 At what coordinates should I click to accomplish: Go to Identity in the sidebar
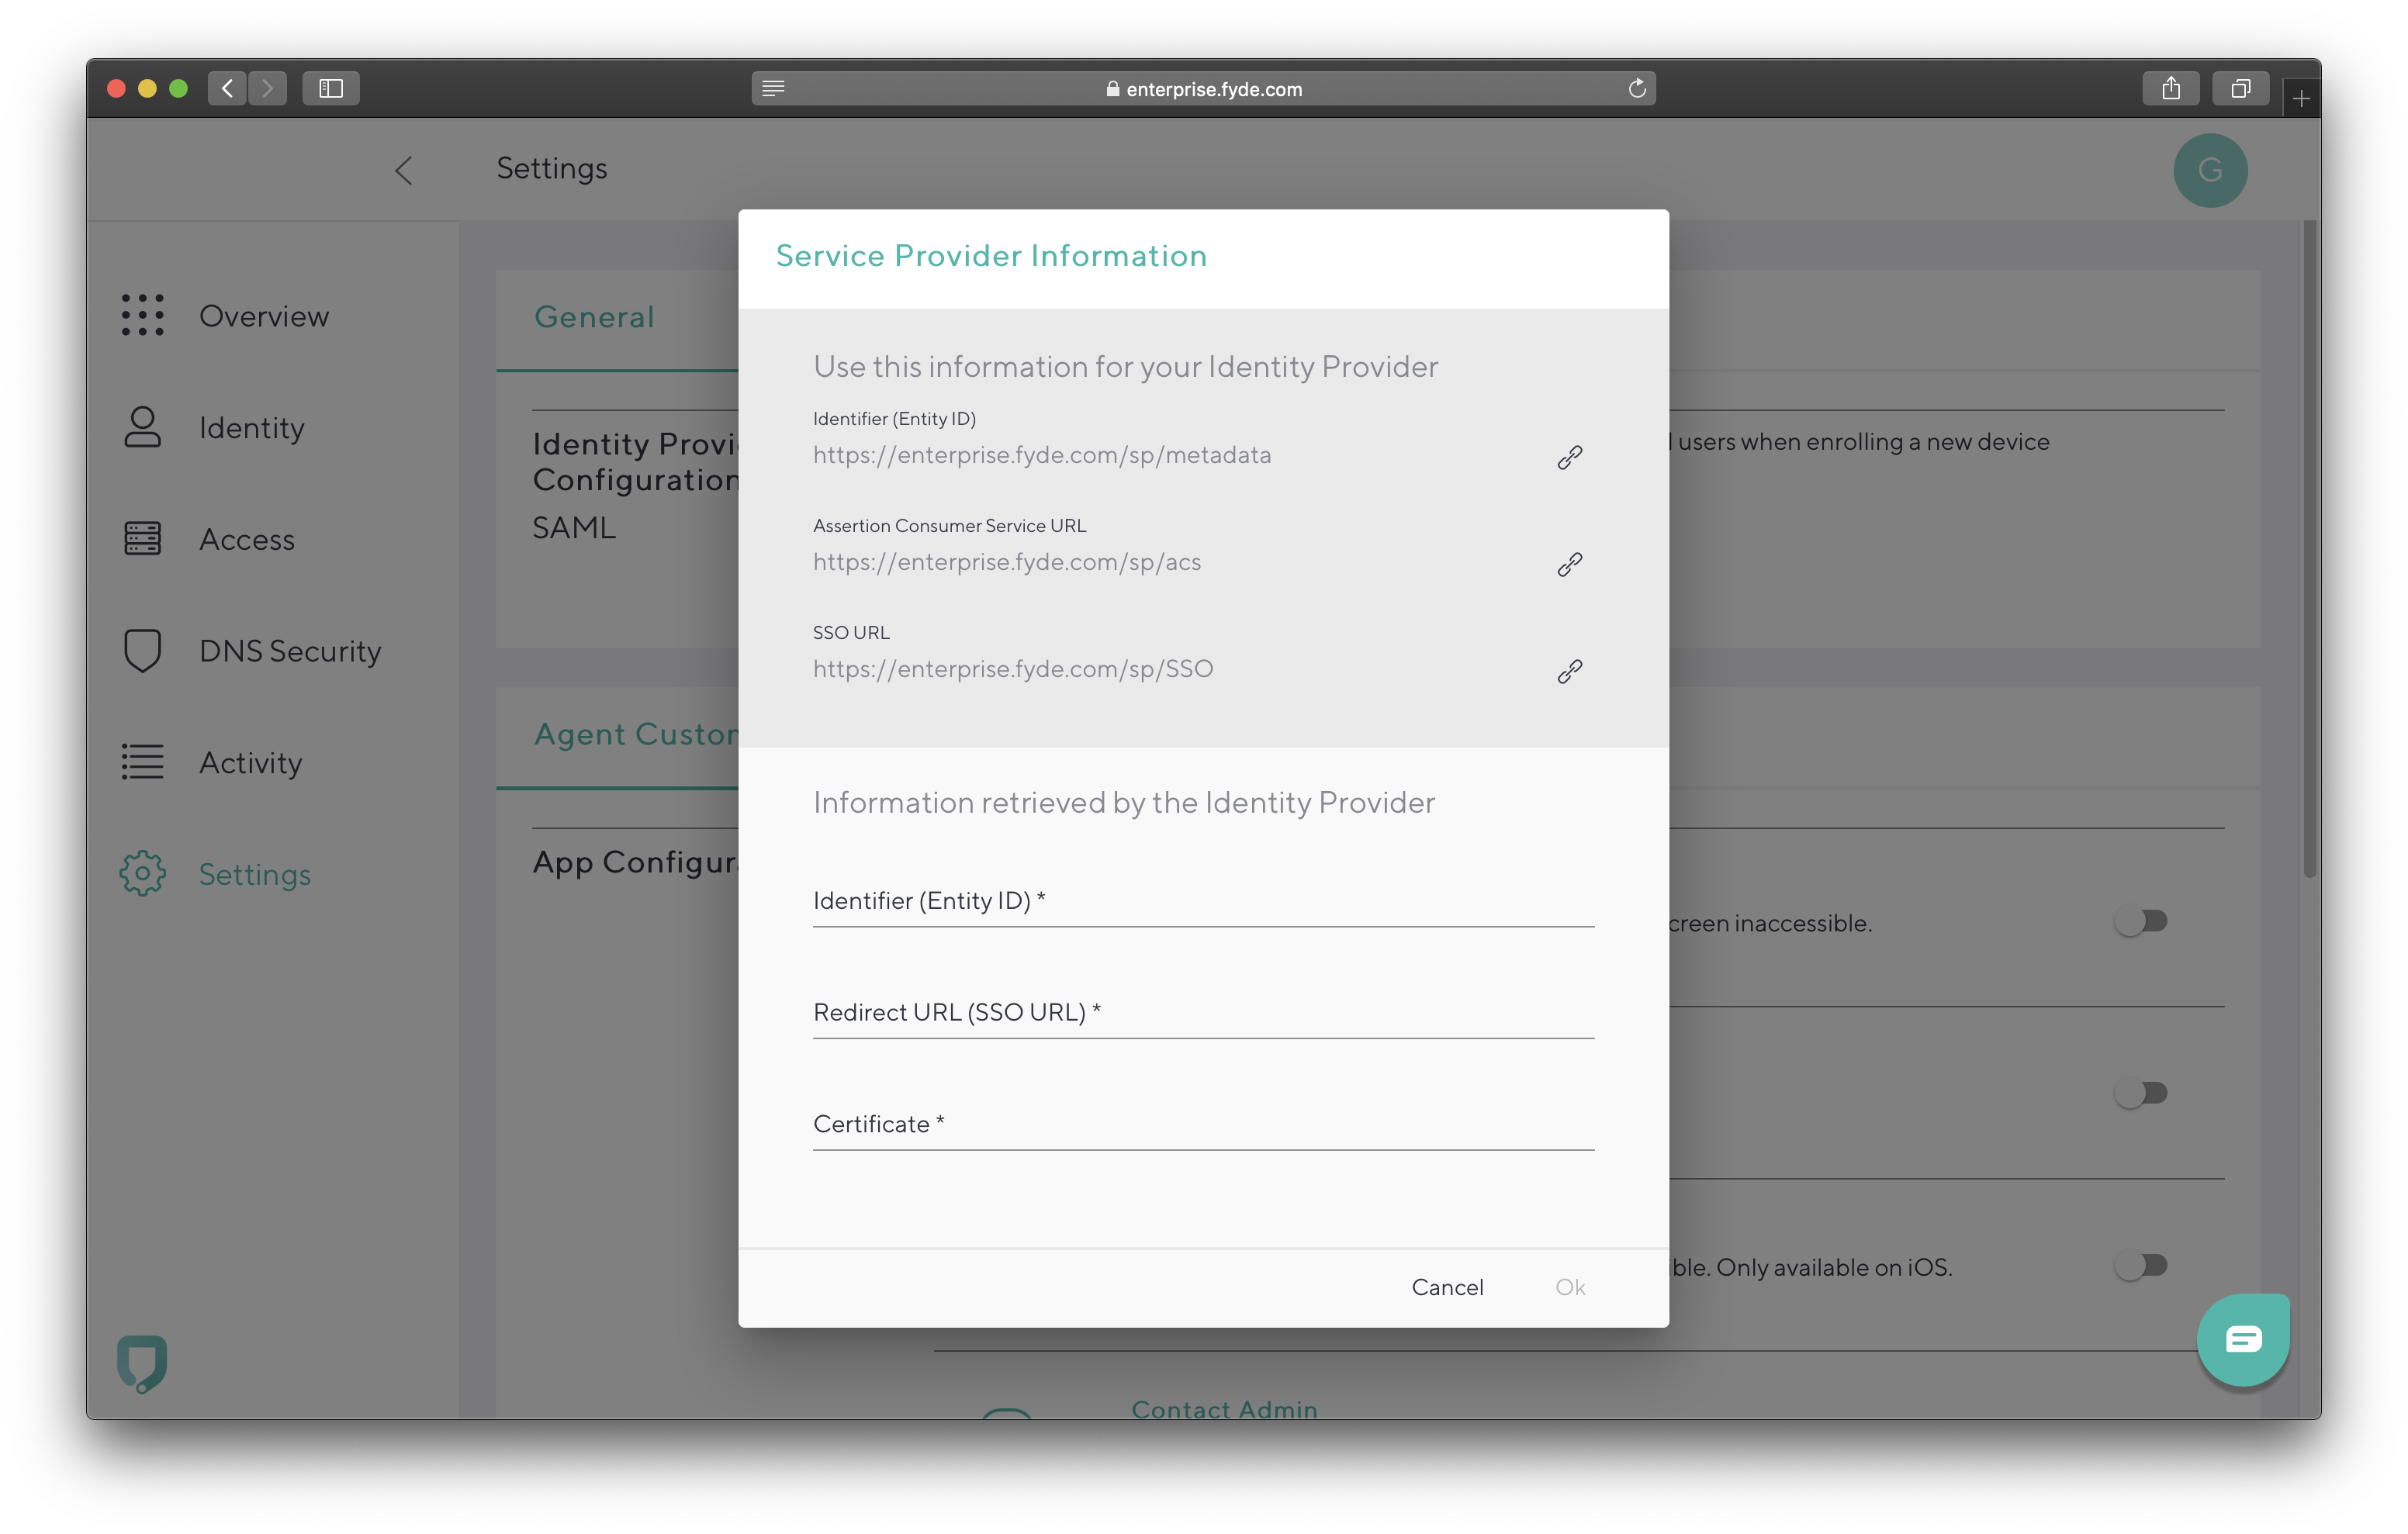tap(251, 428)
